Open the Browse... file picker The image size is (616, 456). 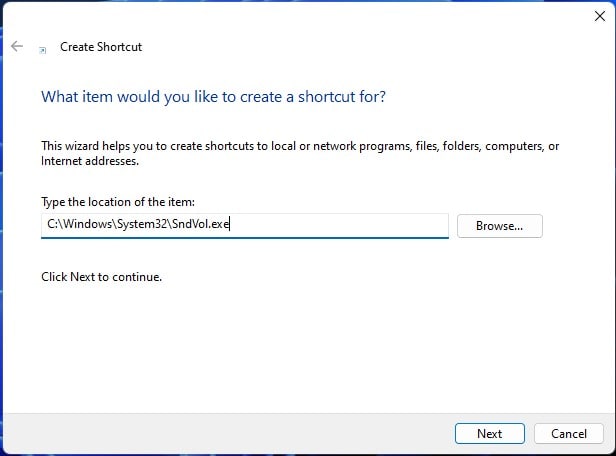coord(500,226)
